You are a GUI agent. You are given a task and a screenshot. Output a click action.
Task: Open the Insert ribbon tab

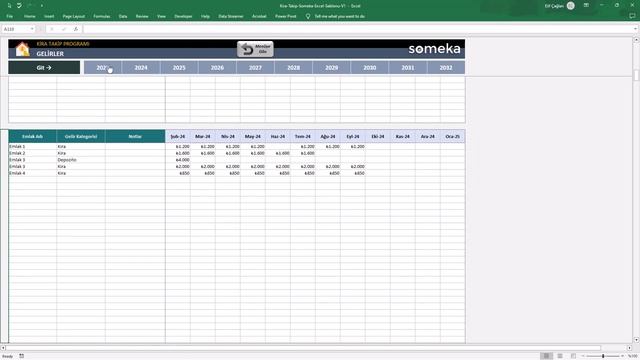49,16
